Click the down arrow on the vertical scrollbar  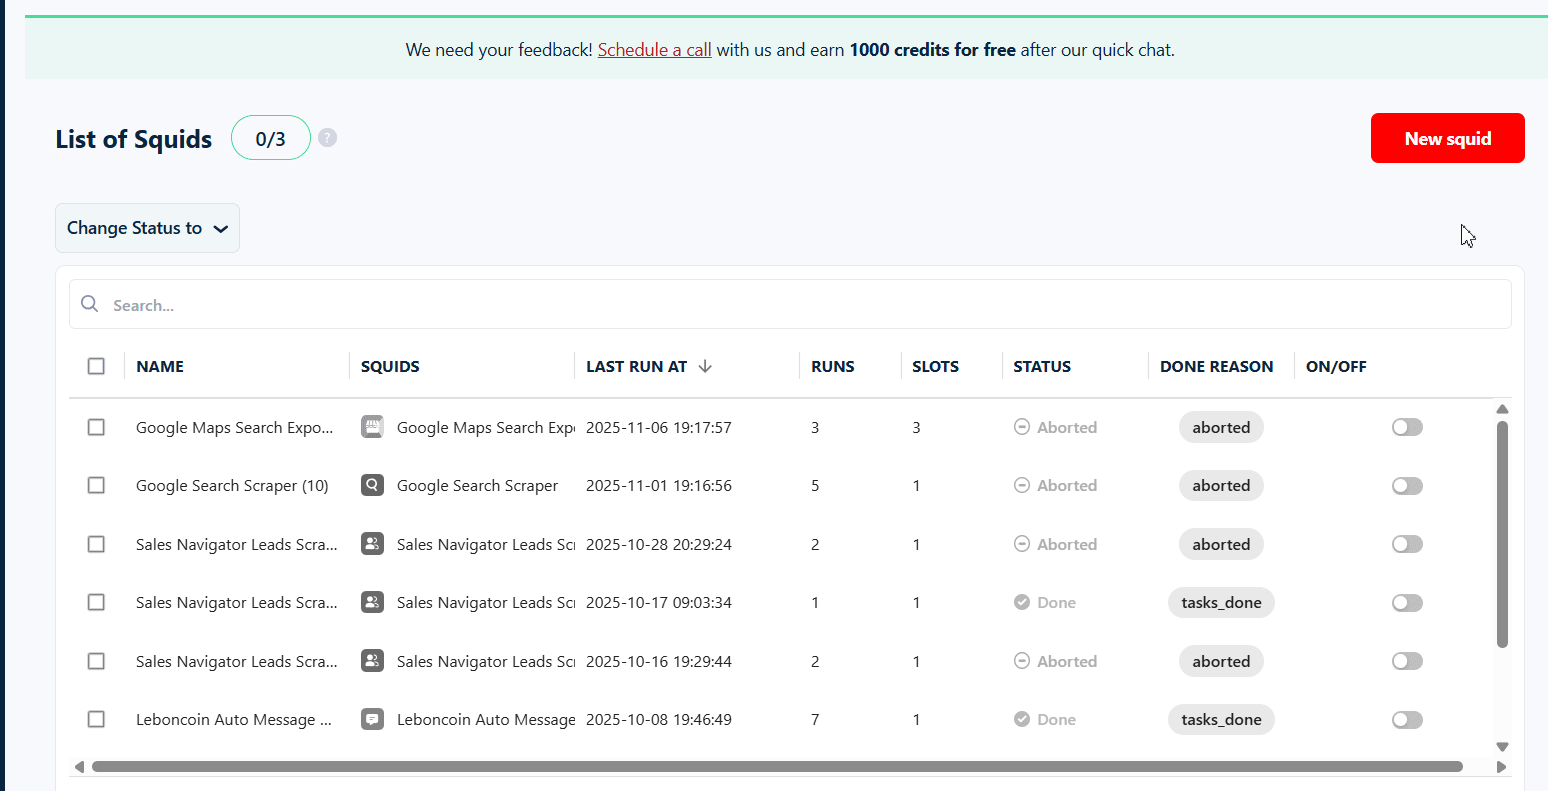pyautogui.click(x=1503, y=746)
